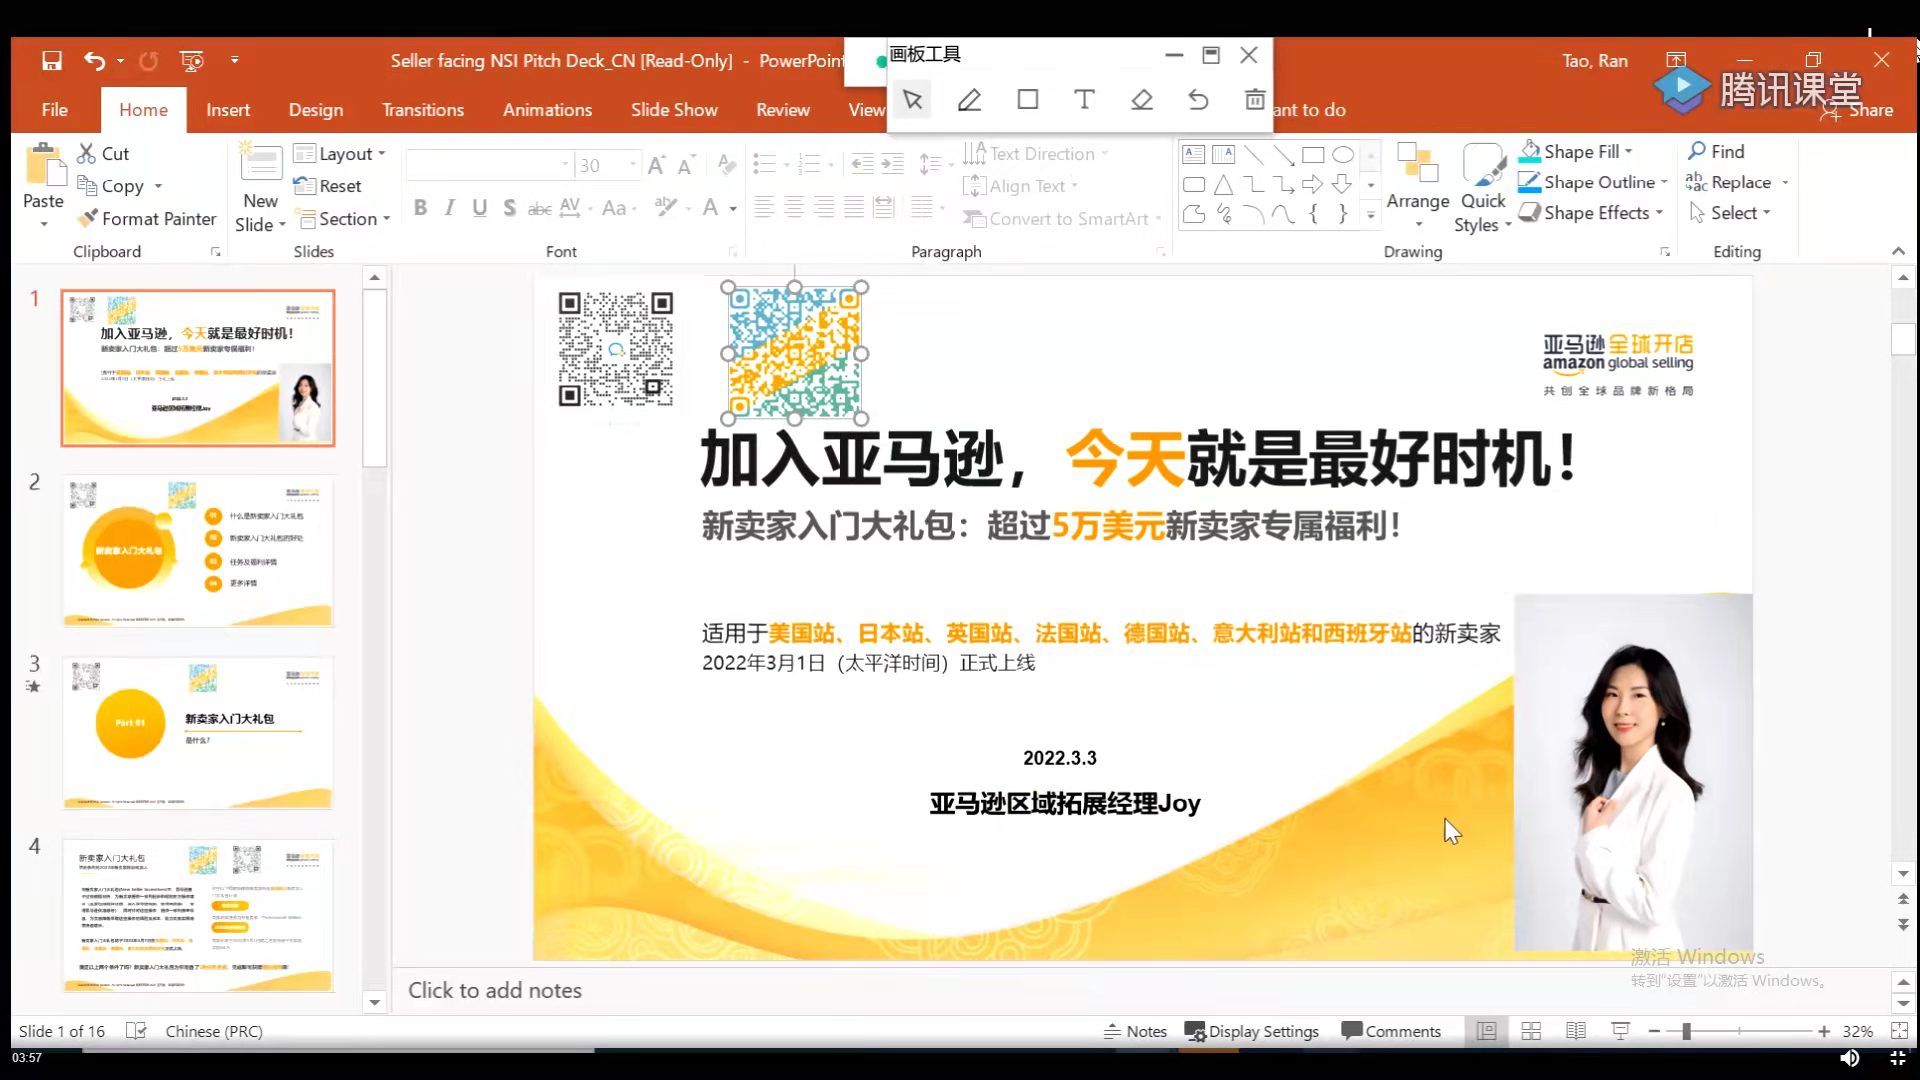Click the Text tool in the 画板工具 palette

(1084, 99)
